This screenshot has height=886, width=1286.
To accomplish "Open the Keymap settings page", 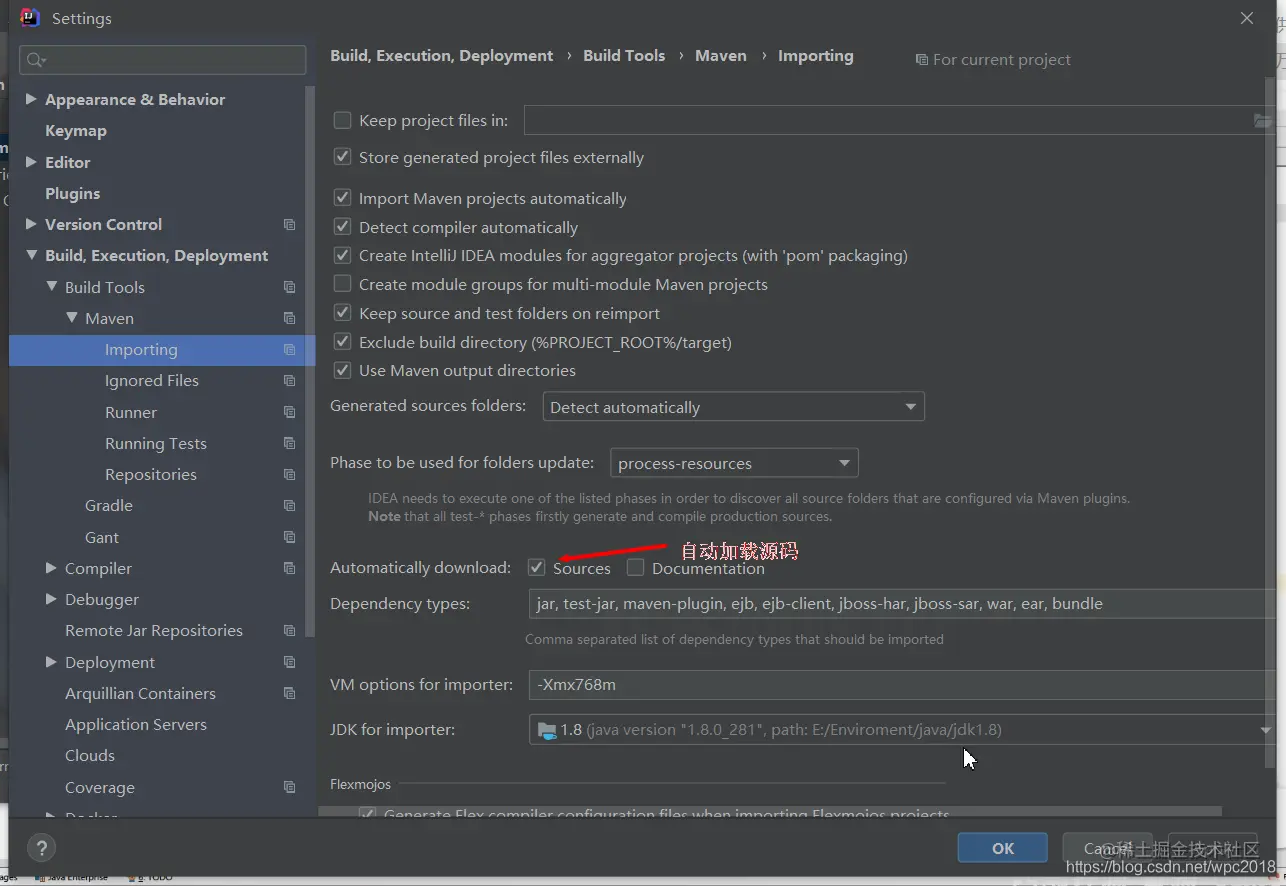I will 76,131.
